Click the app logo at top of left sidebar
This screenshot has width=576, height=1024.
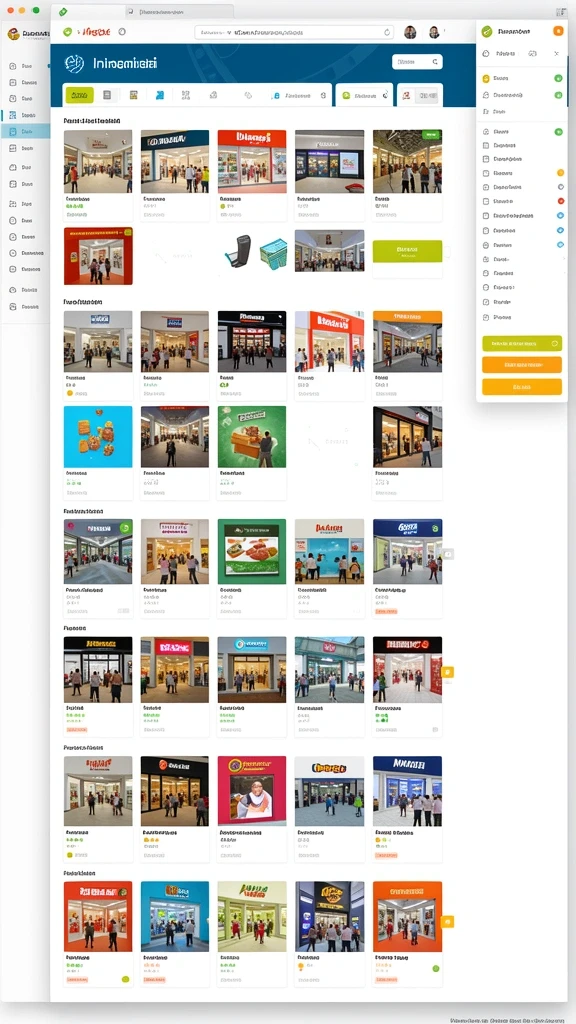point(13,34)
